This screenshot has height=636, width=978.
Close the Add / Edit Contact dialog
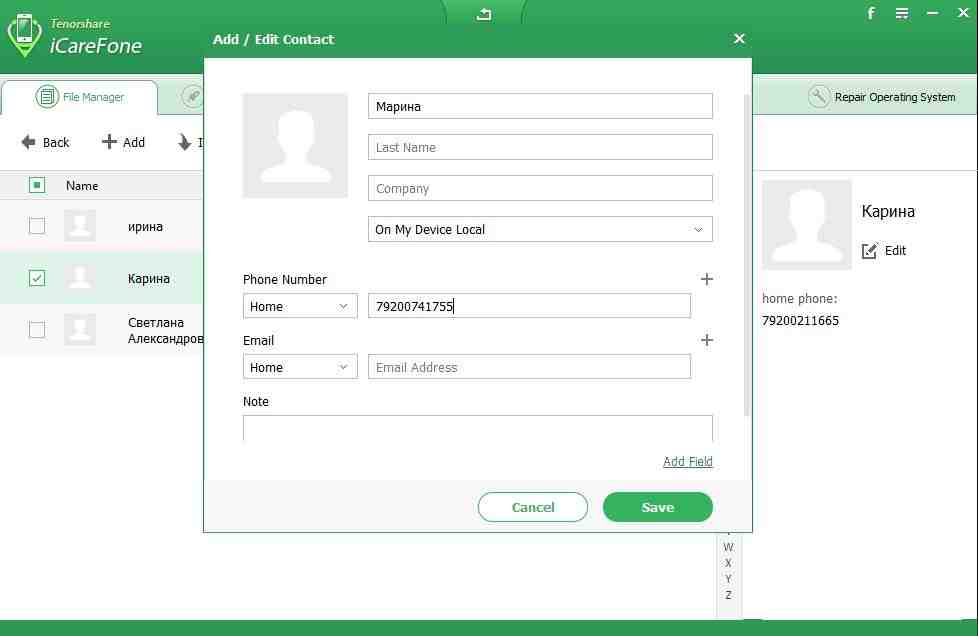[x=739, y=39]
